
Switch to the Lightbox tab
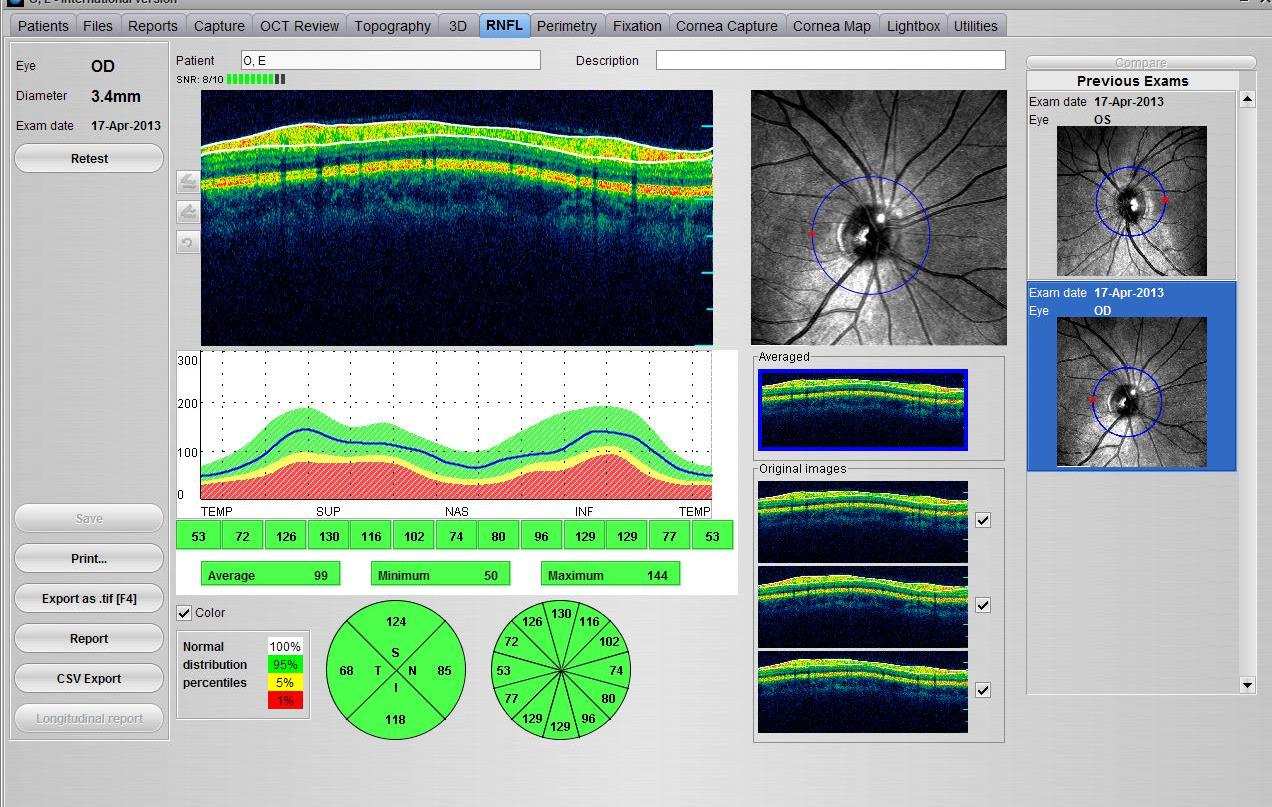(x=913, y=26)
